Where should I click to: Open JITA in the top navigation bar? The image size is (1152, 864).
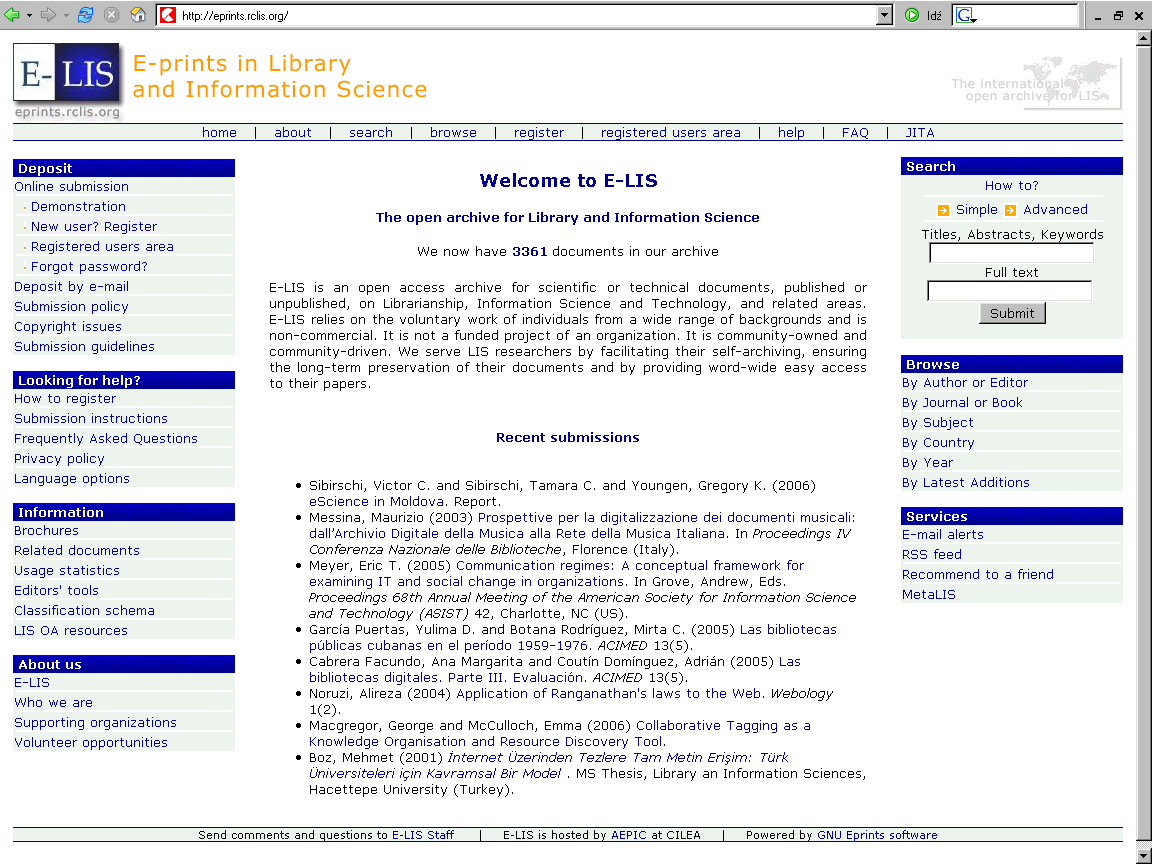919,132
